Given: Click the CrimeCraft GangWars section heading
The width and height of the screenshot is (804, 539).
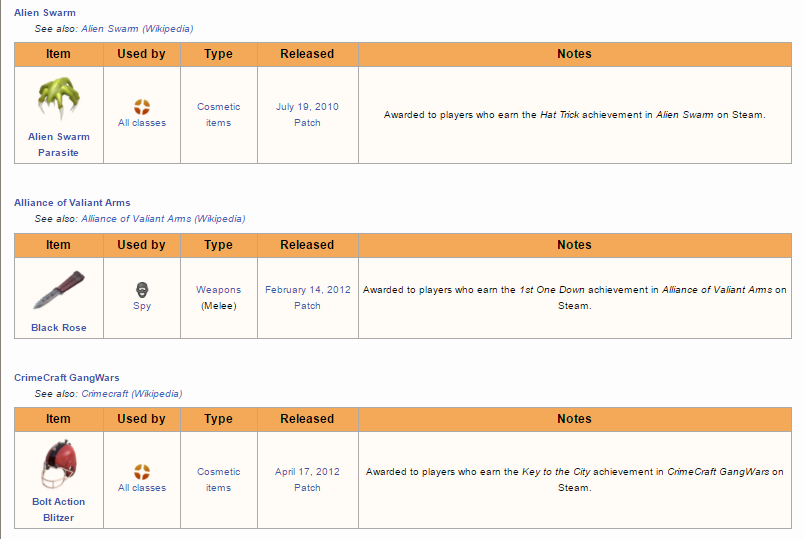Looking at the screenshot, I should point(67,378).
